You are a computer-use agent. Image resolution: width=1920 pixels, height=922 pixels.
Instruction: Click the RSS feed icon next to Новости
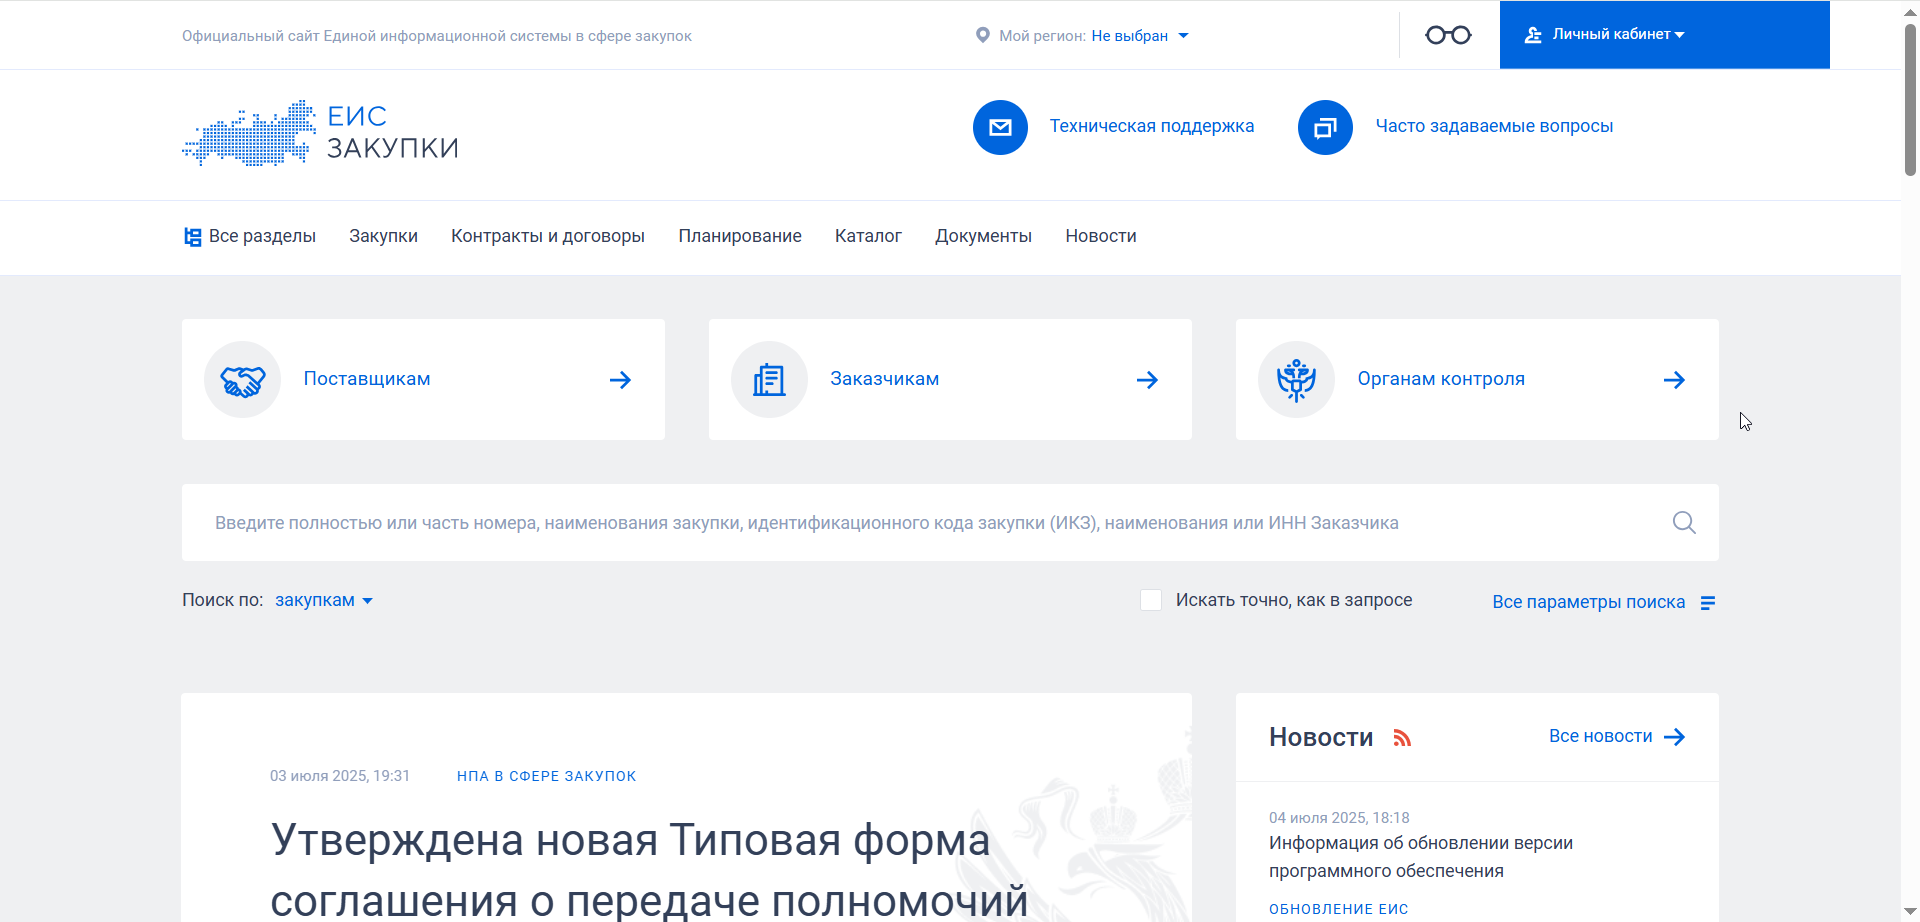1402,738
